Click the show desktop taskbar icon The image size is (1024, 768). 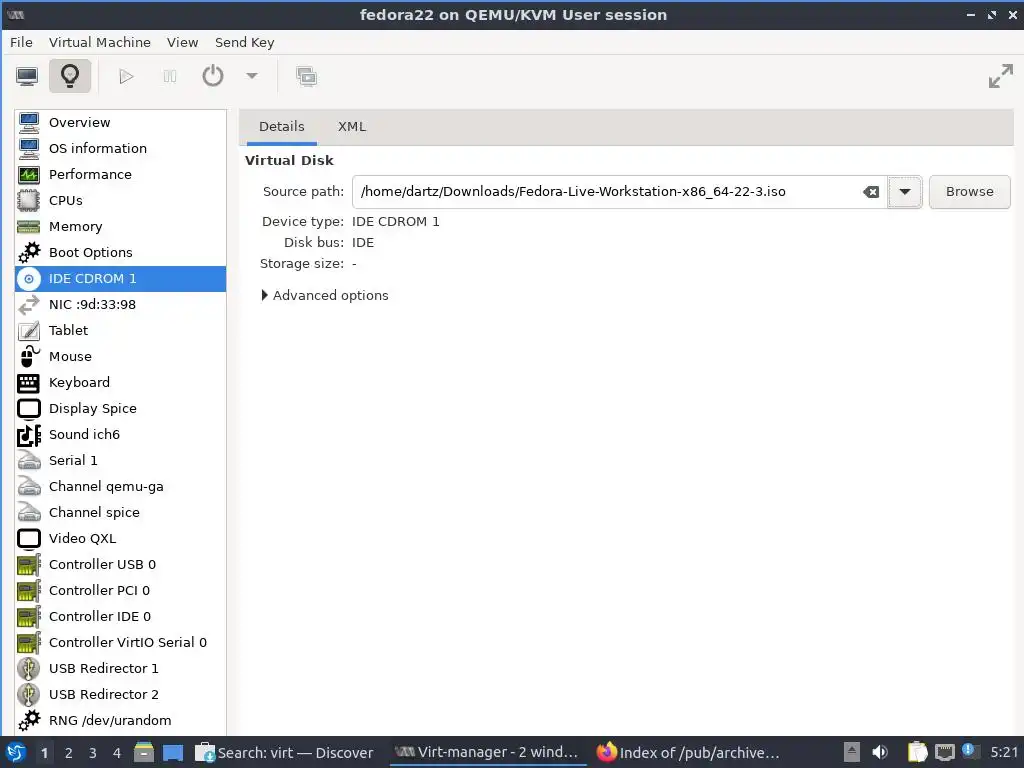point(173,753)
